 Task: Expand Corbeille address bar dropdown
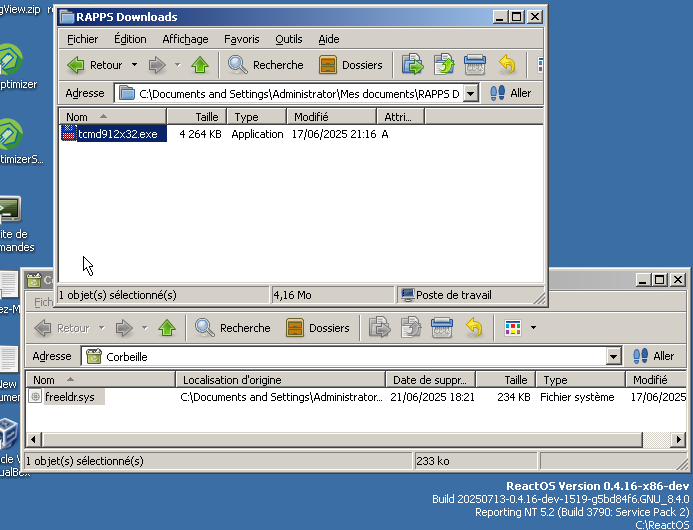613,356
